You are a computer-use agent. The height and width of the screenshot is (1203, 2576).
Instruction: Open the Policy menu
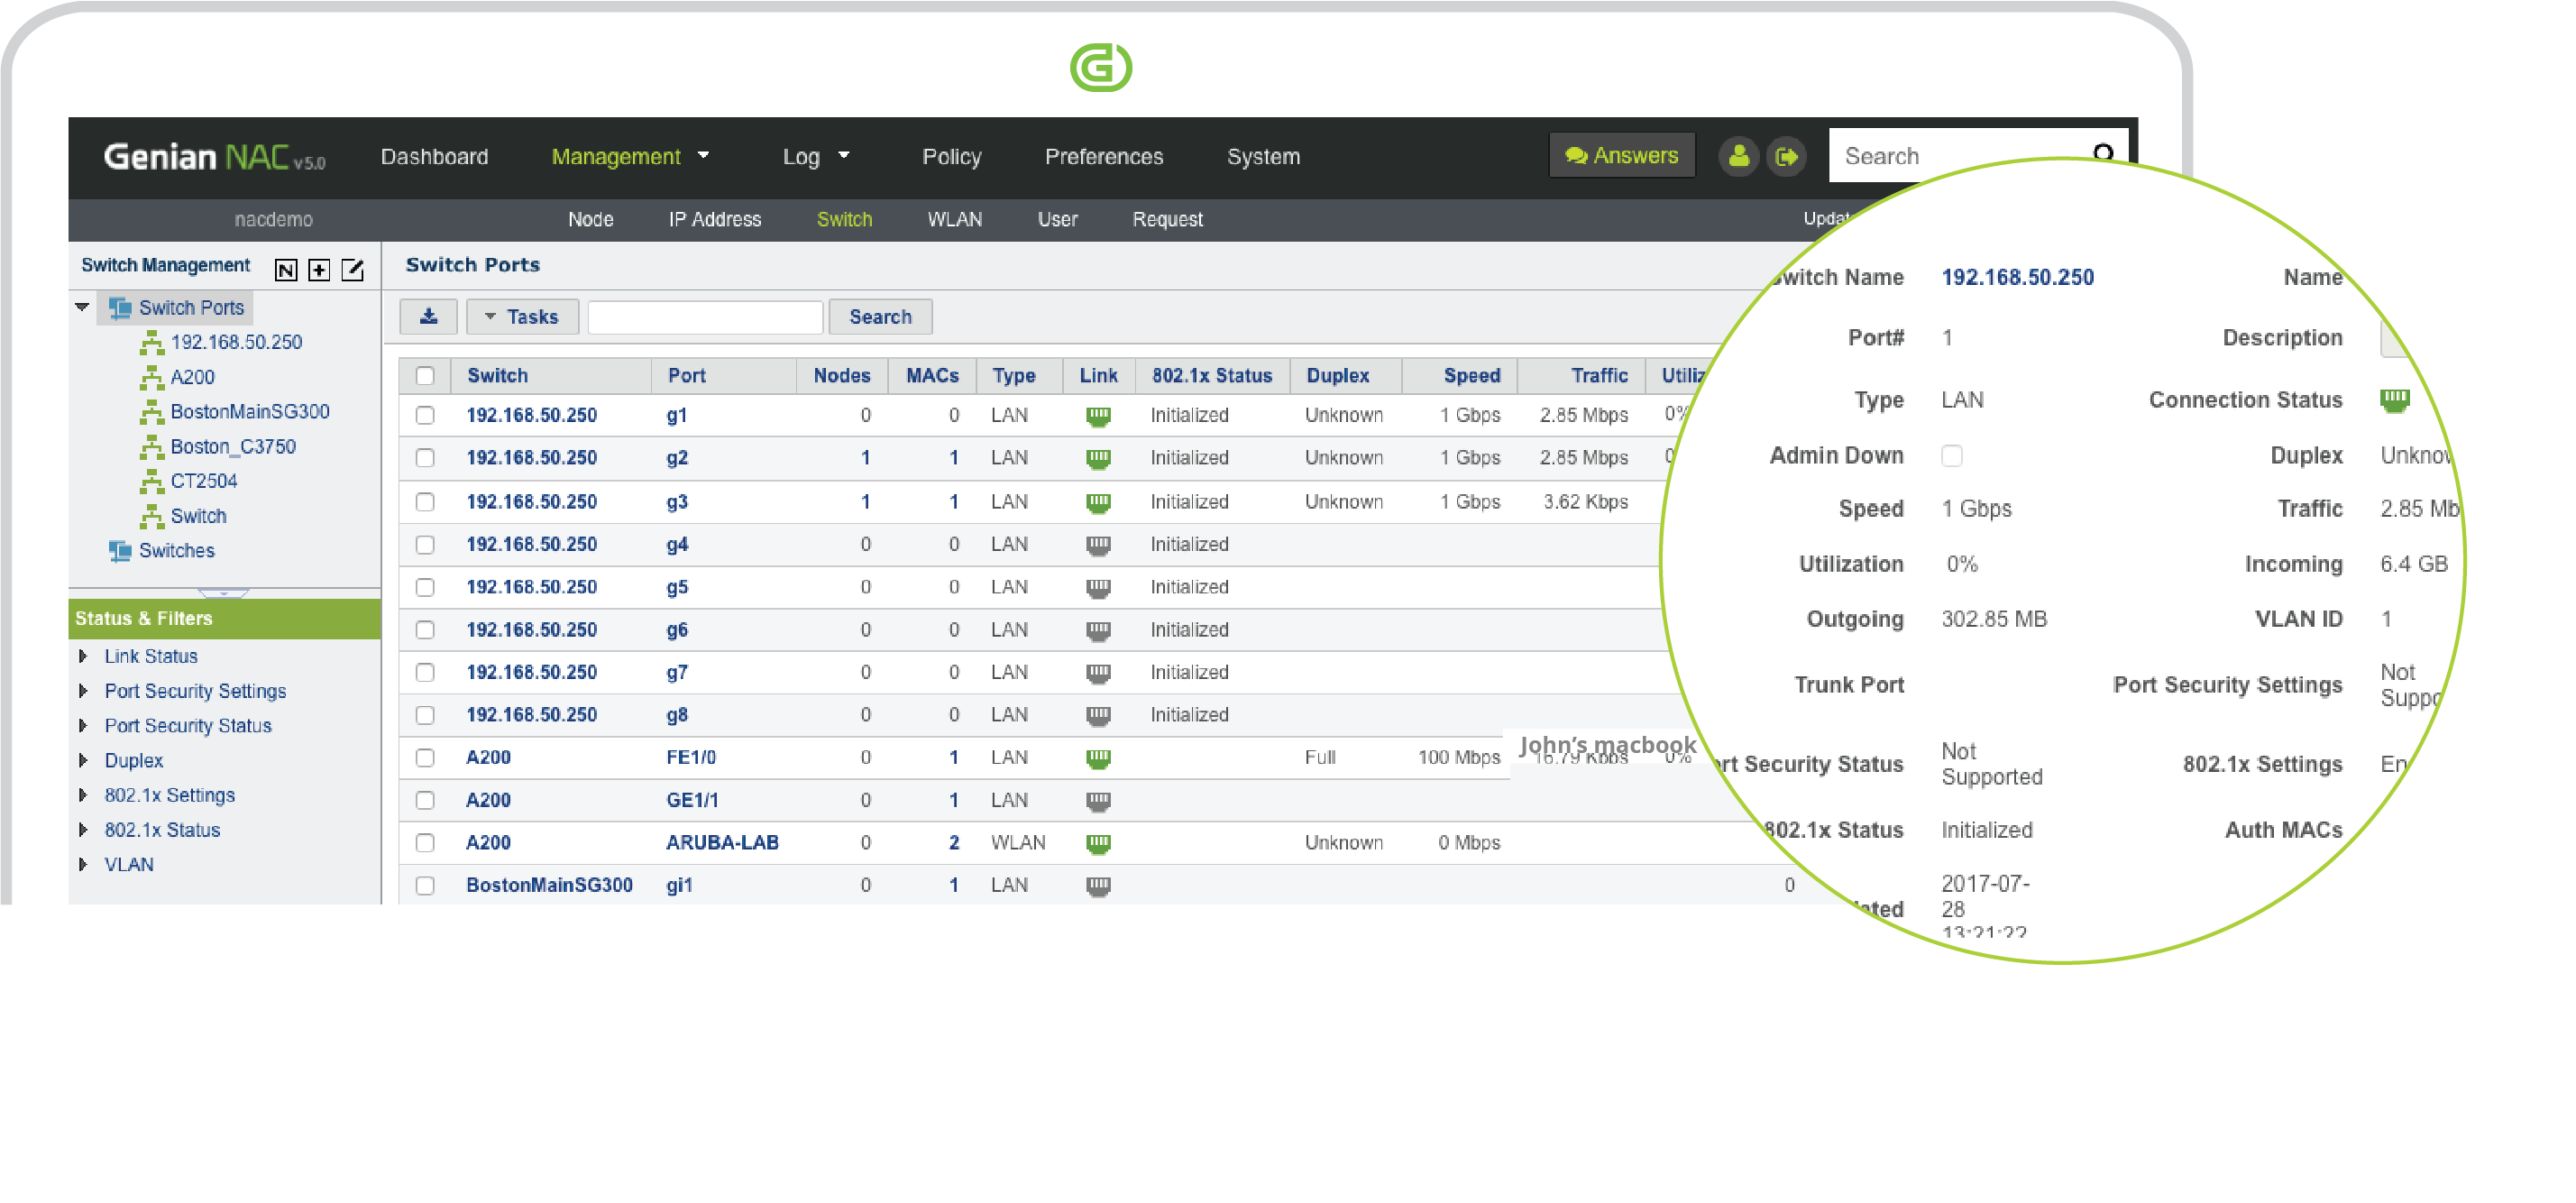point(951,156)
